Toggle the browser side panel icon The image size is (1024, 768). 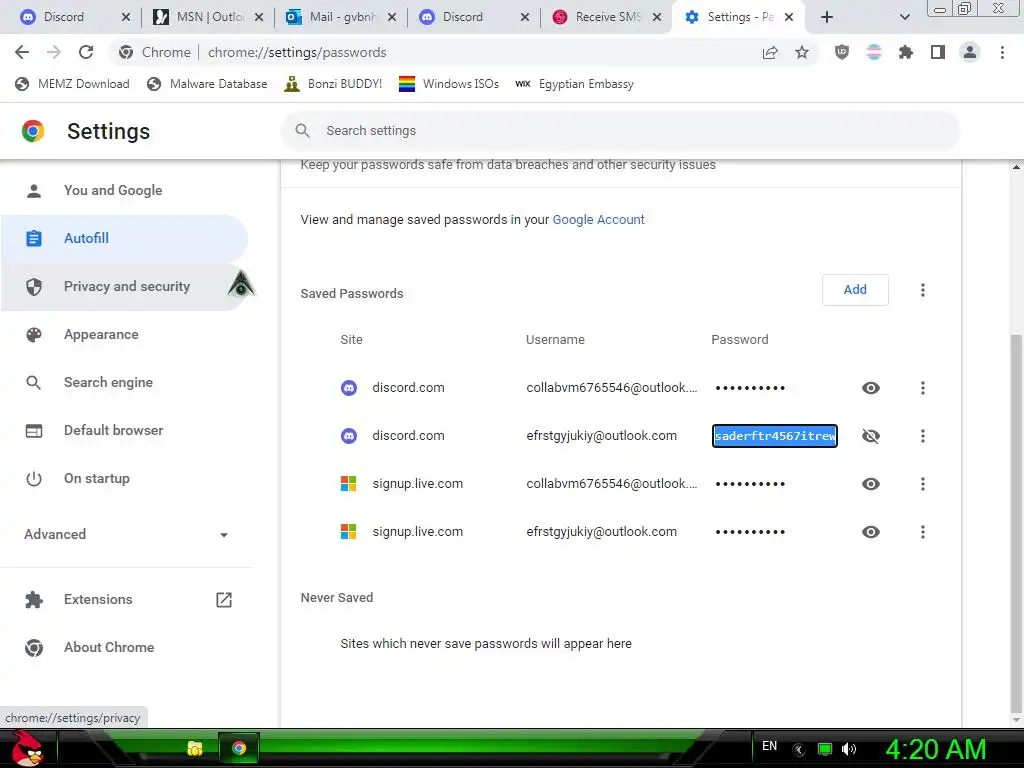[x=938, y=52]
